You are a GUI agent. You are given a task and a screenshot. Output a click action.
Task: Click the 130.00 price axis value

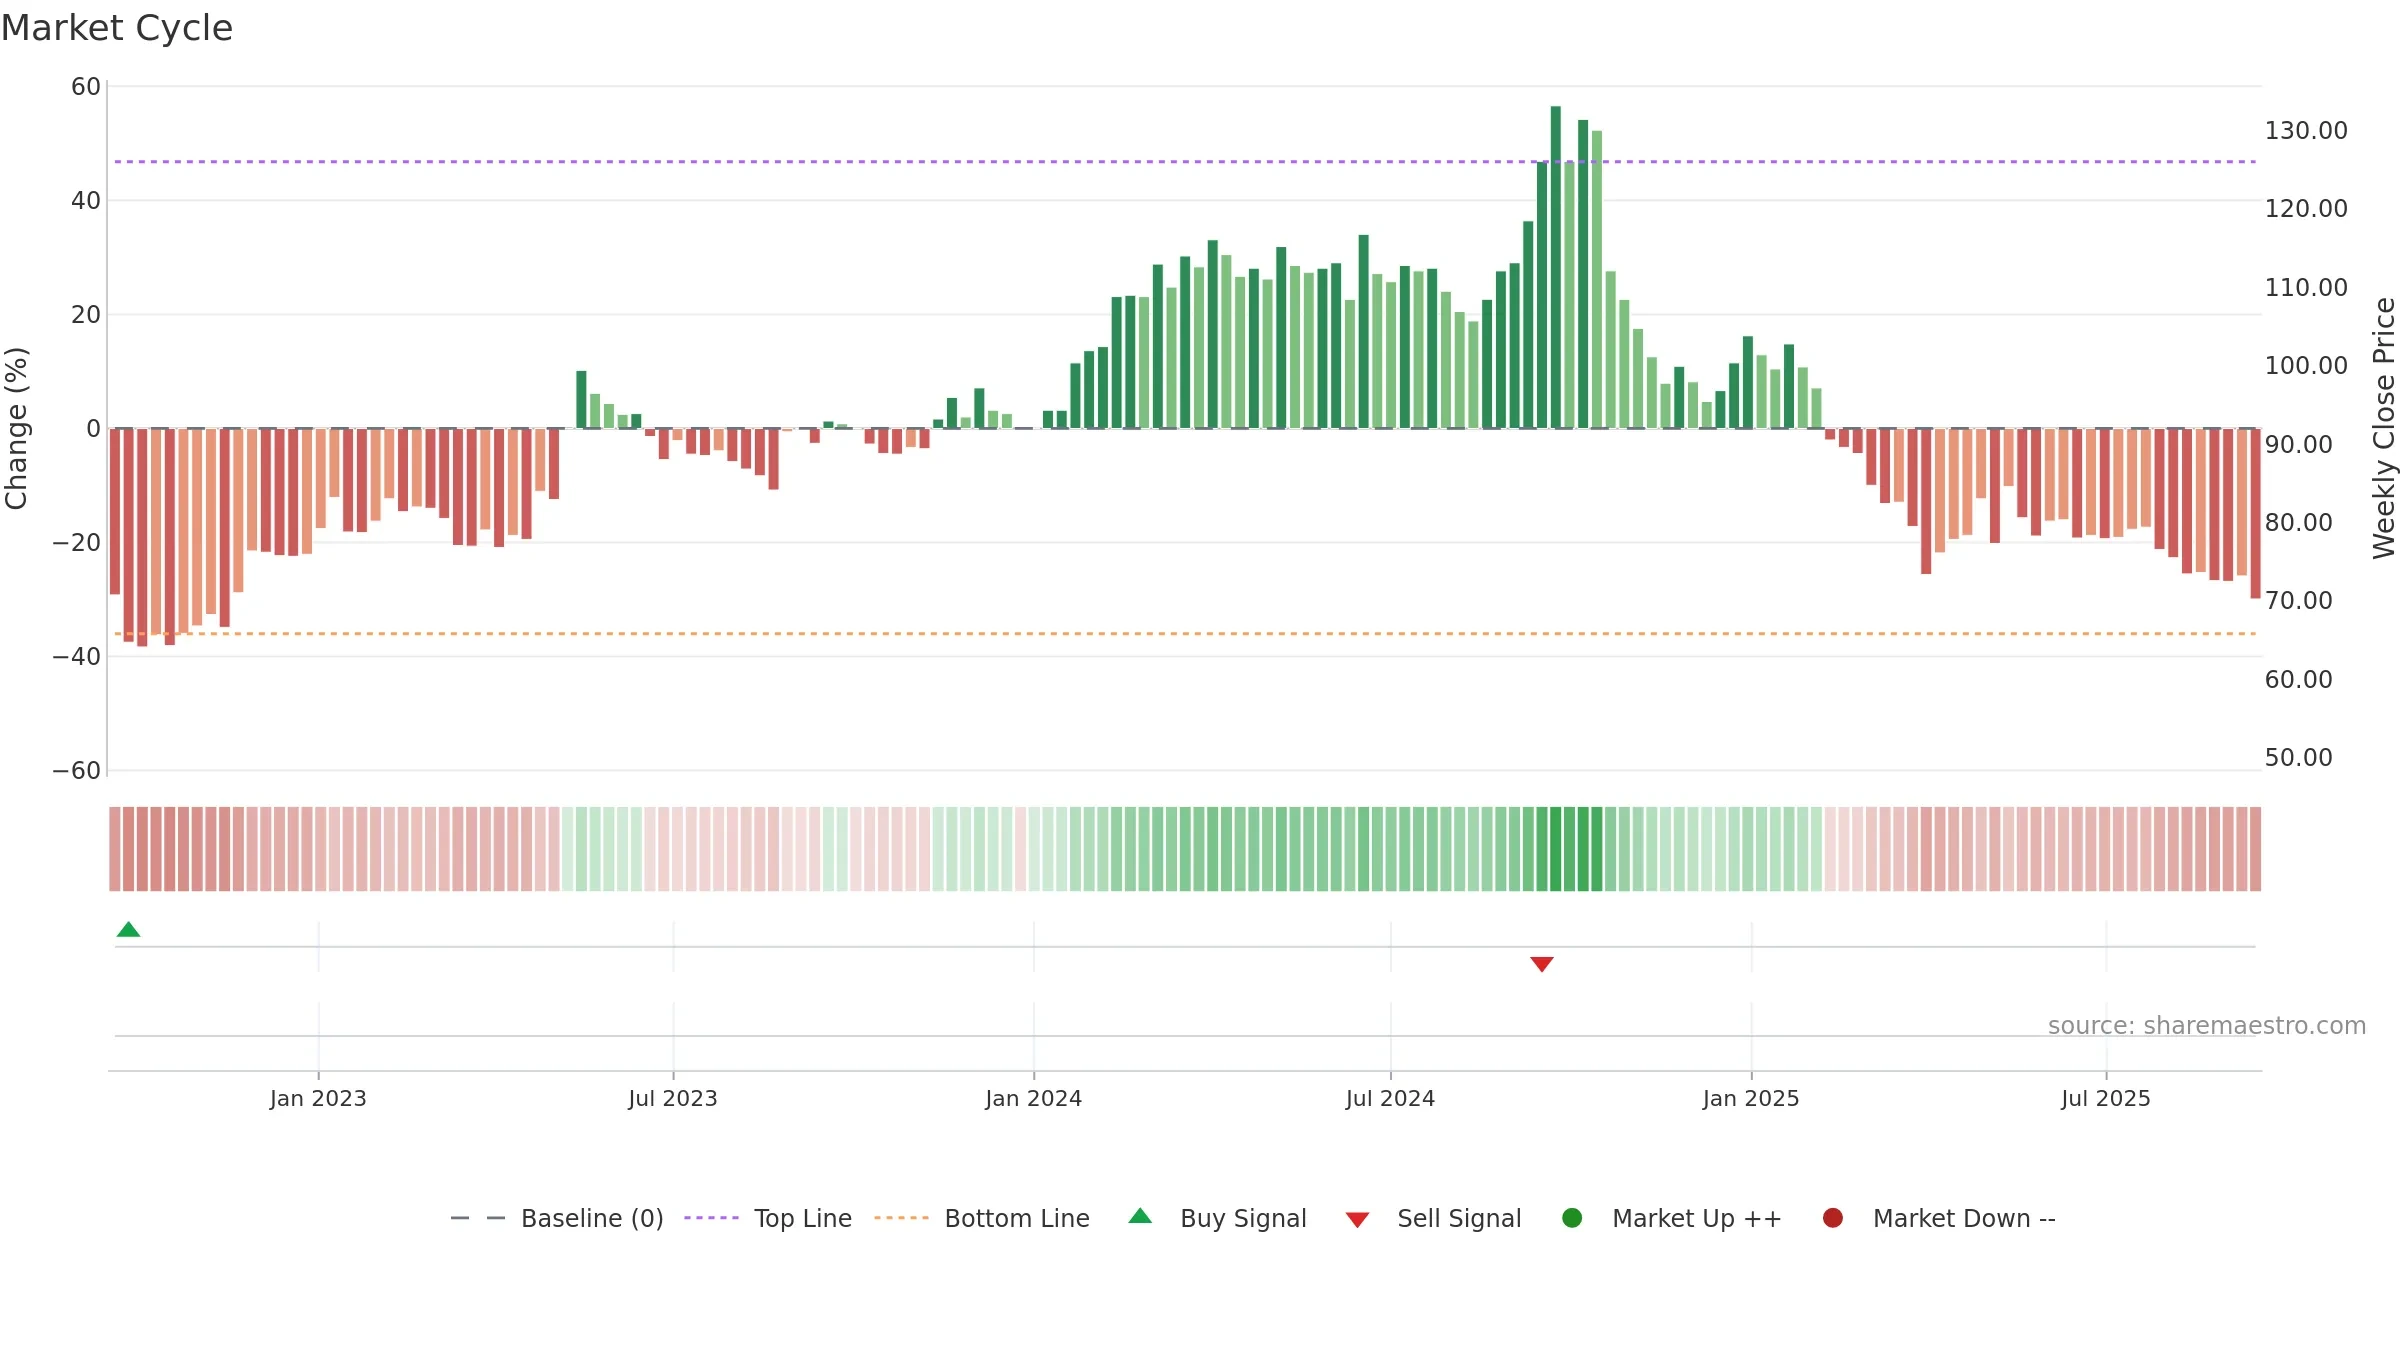pos(2306,131)
